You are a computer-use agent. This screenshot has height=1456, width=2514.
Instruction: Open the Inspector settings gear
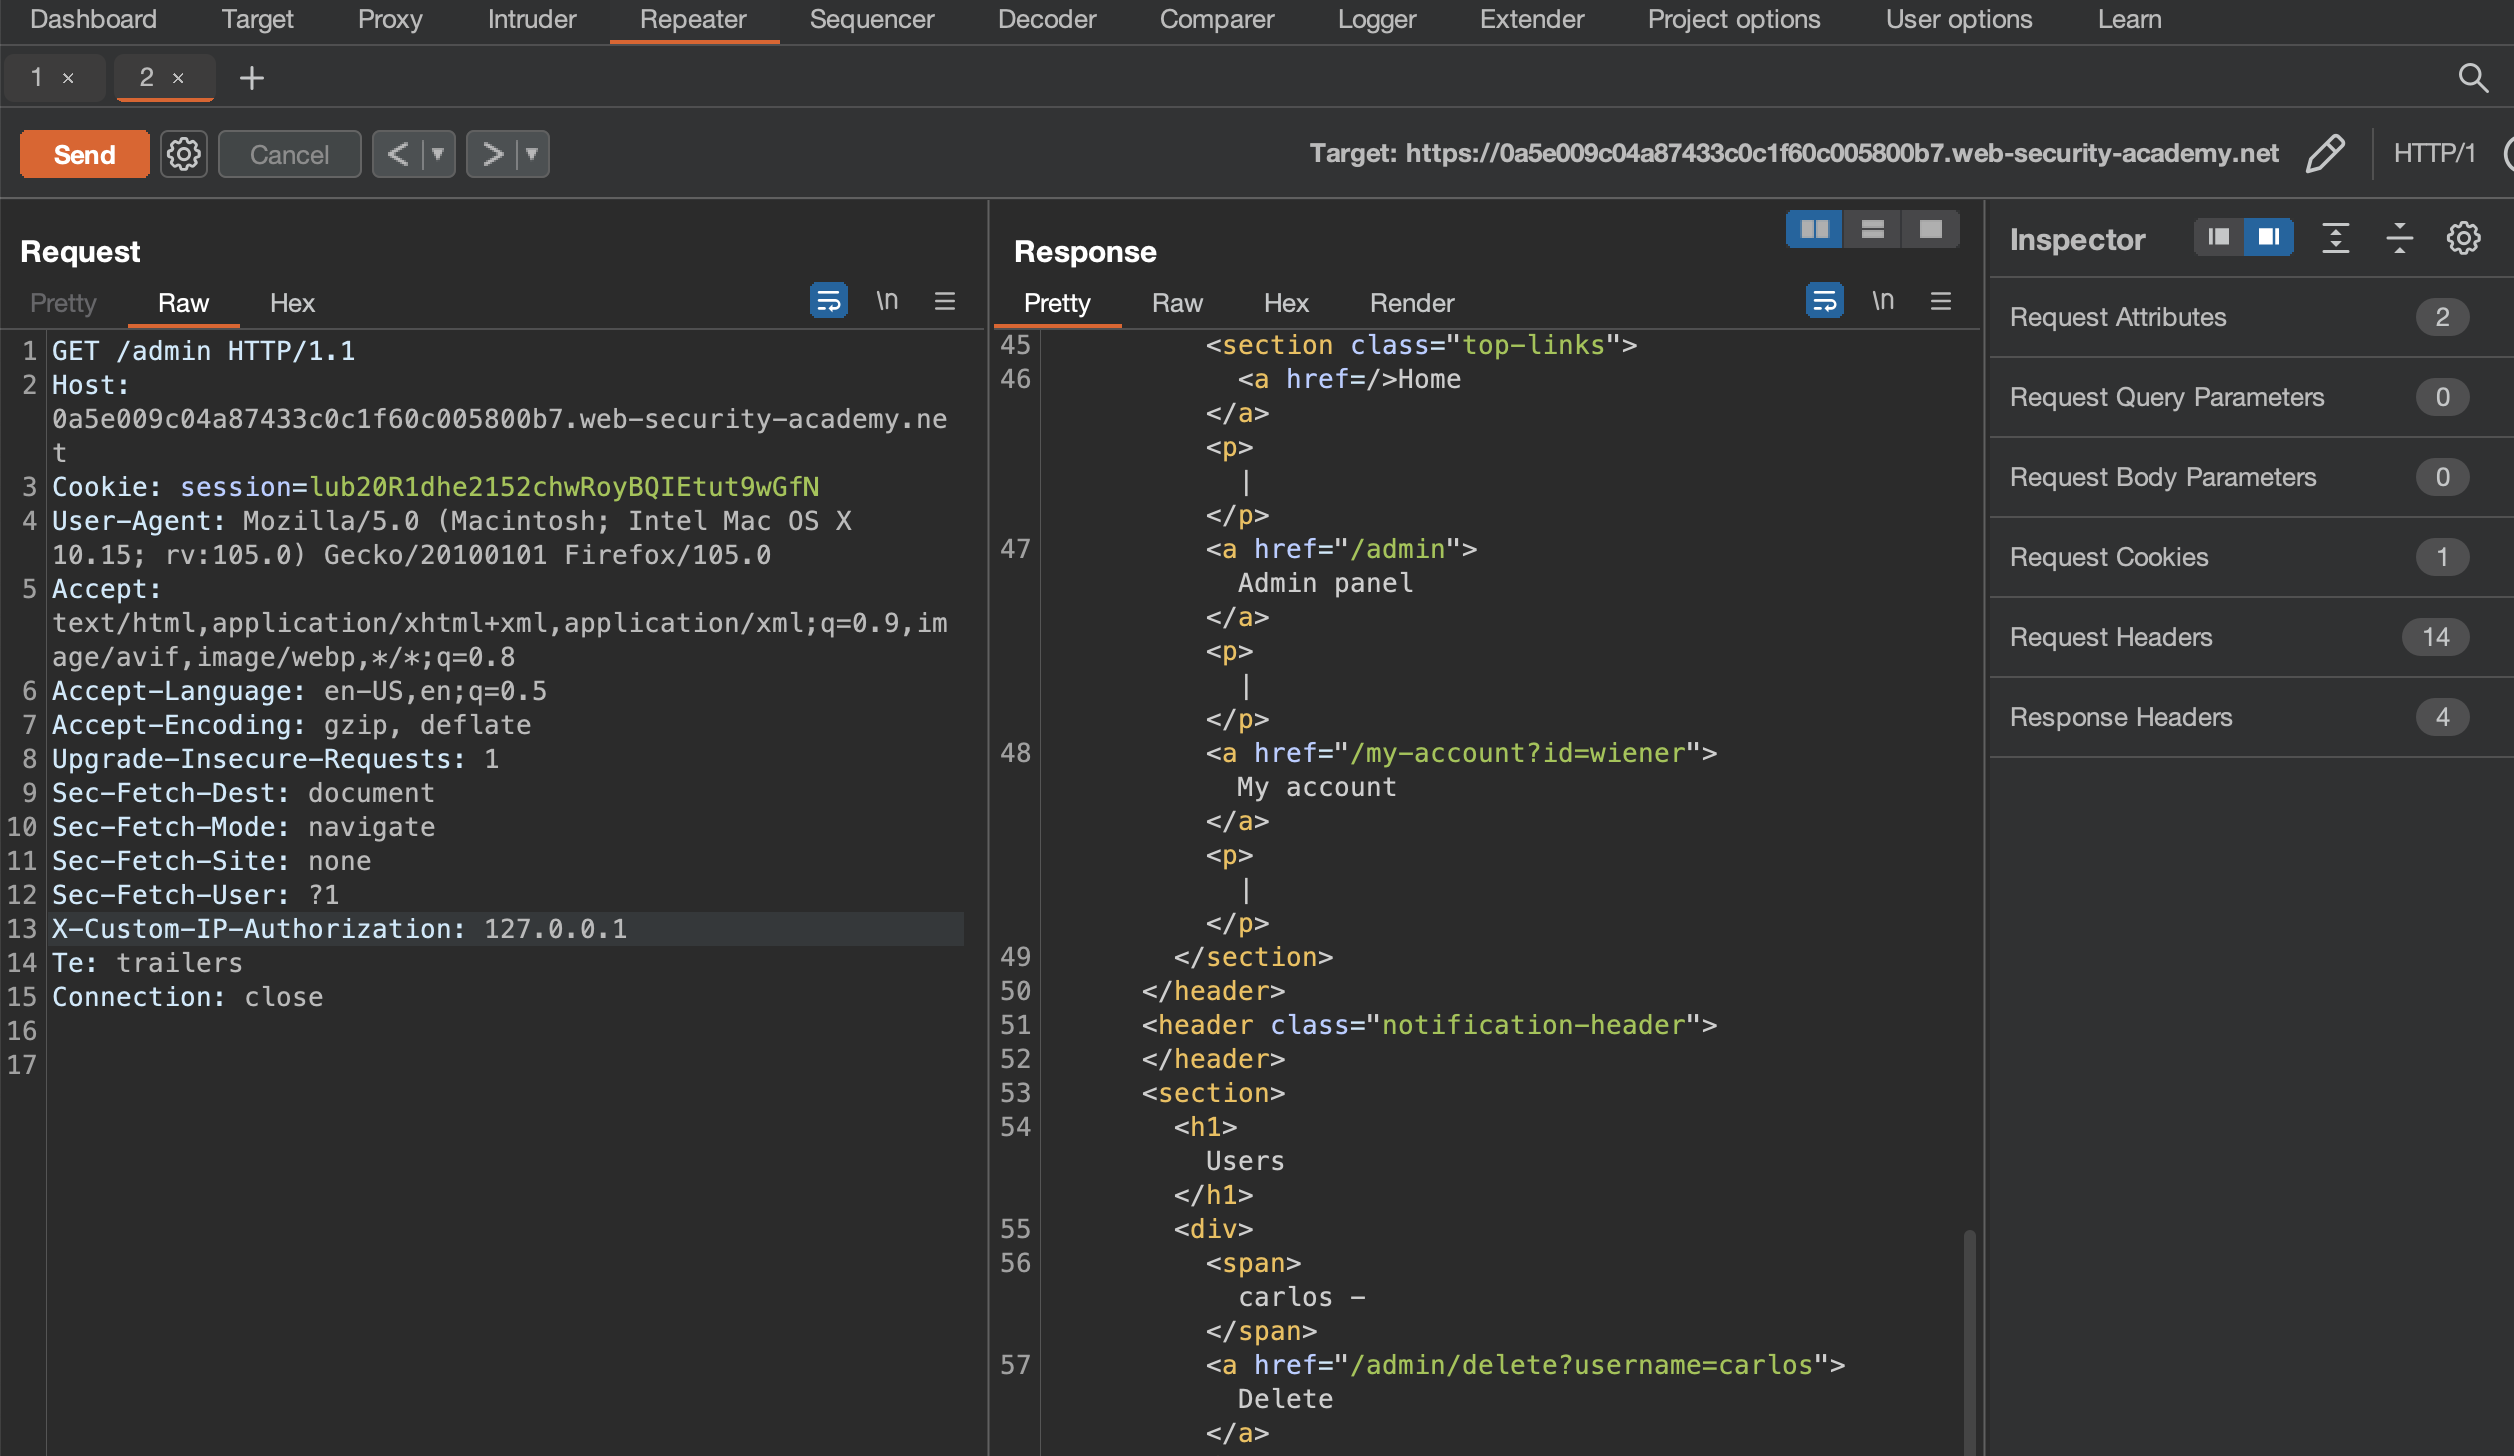(2463, 238)
